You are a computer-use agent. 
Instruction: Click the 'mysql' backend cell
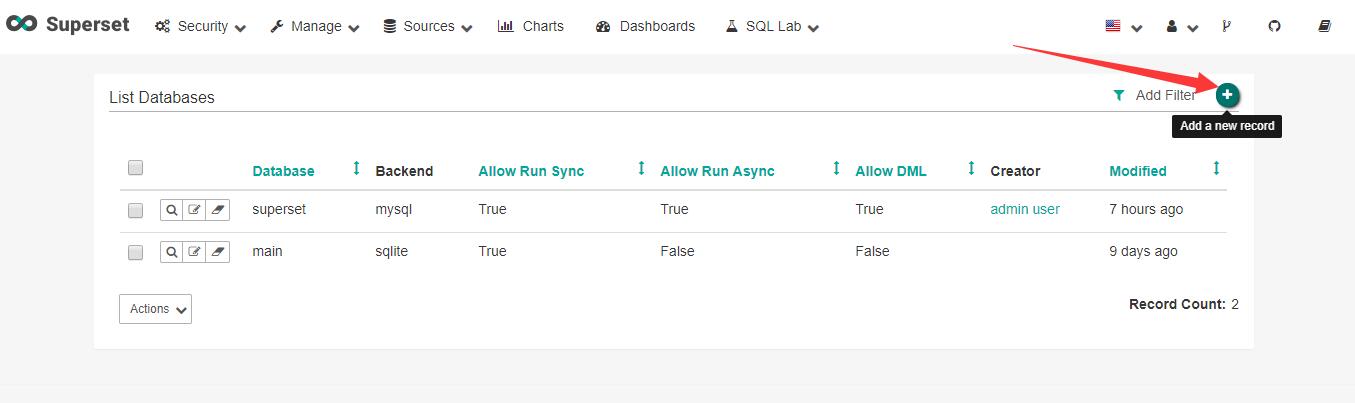(394, 210)
